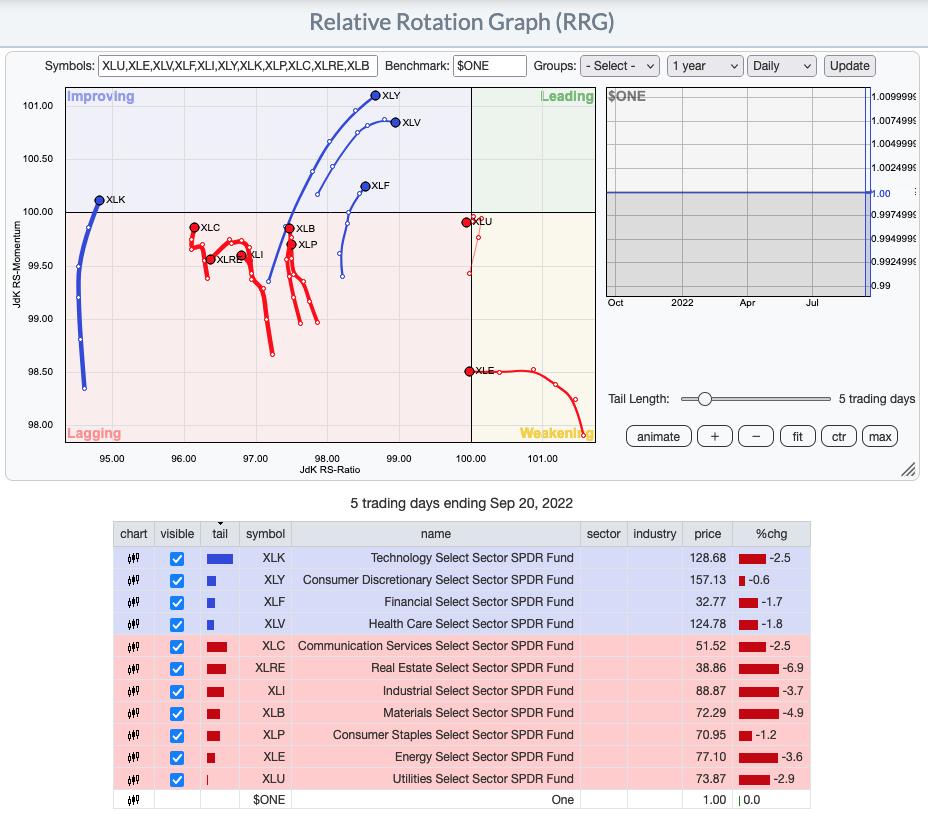Image resolution: width=928 pixels, height=814 pixels.
Task: Uncheck visibility for XLF
Action: click(177, 602)
